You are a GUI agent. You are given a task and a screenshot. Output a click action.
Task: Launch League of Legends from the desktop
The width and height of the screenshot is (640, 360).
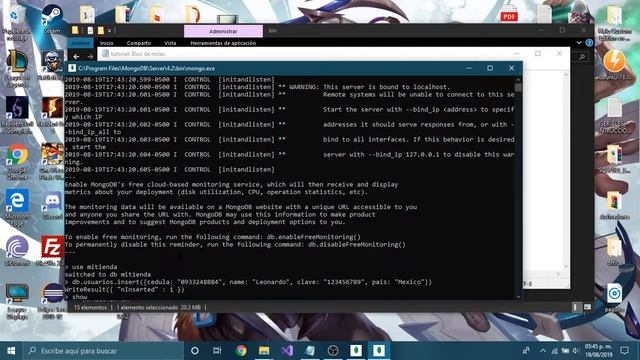point(17,67)
